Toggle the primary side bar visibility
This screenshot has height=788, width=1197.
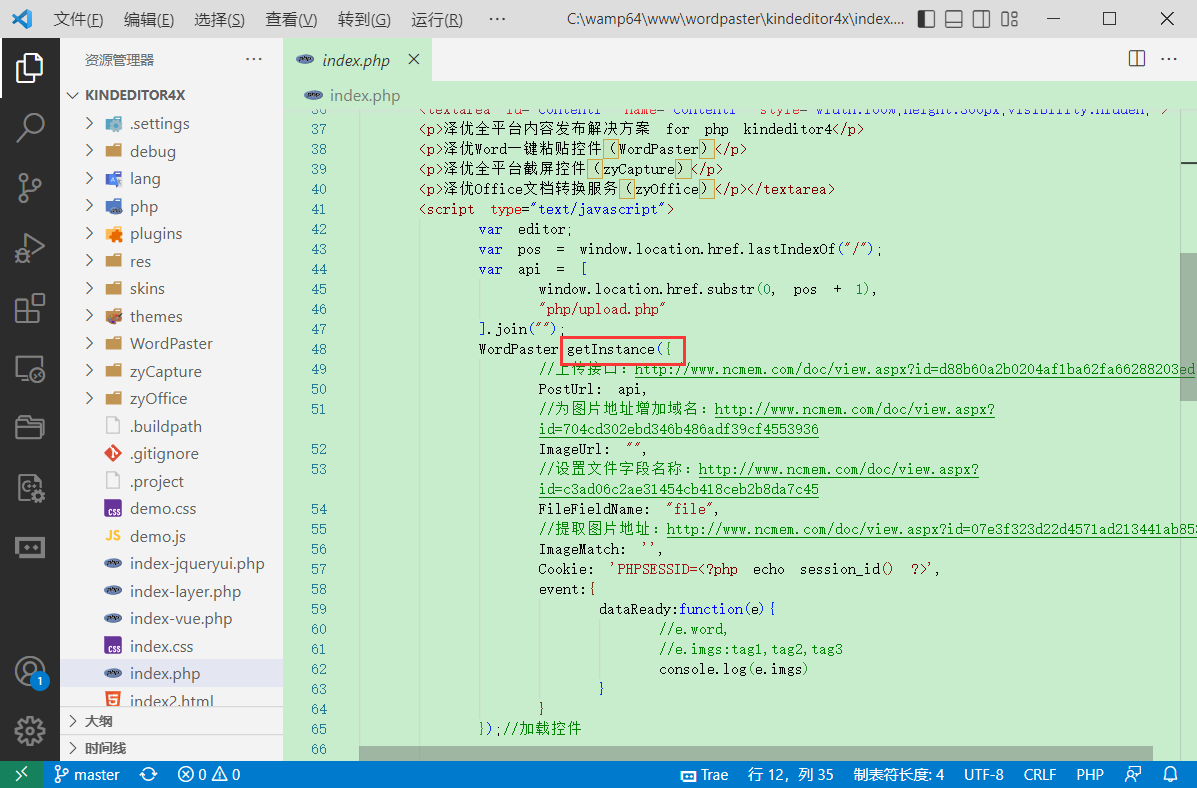(927, 19)
